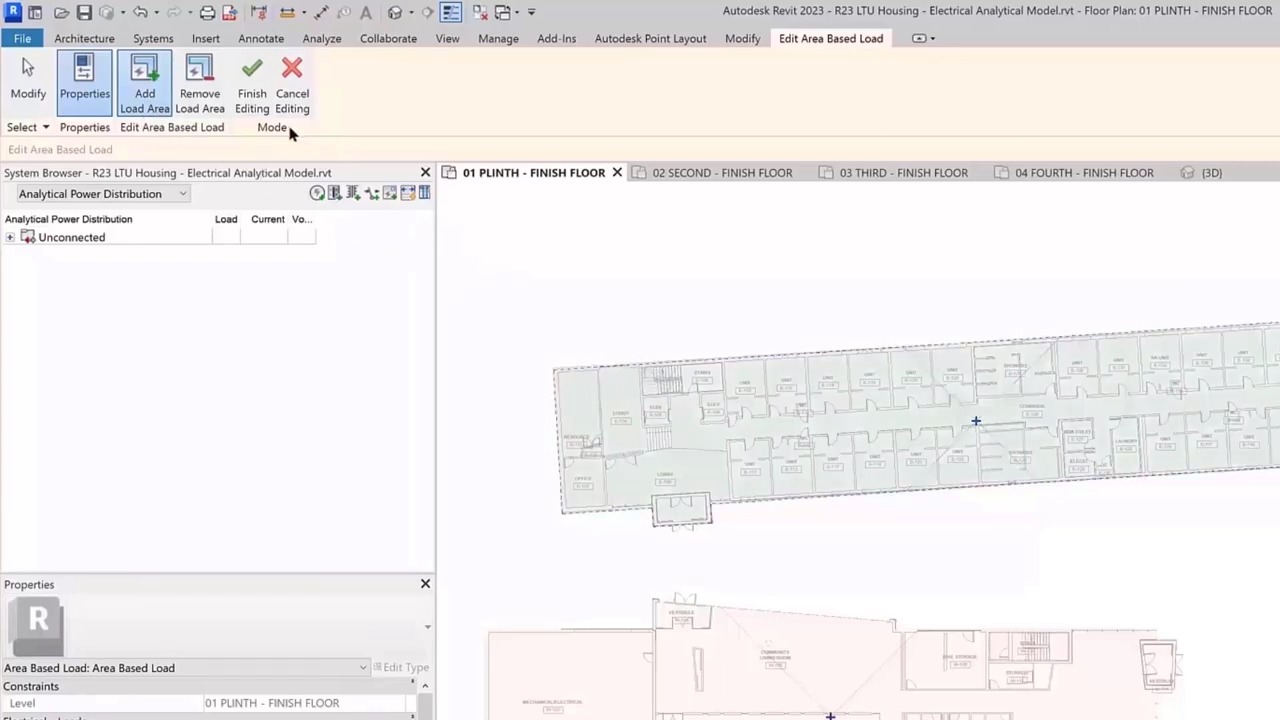Viewport: 1280px width, 720px height.
Task: Open the 3D view dropdown arrow
Action: [x=411, y=12]
